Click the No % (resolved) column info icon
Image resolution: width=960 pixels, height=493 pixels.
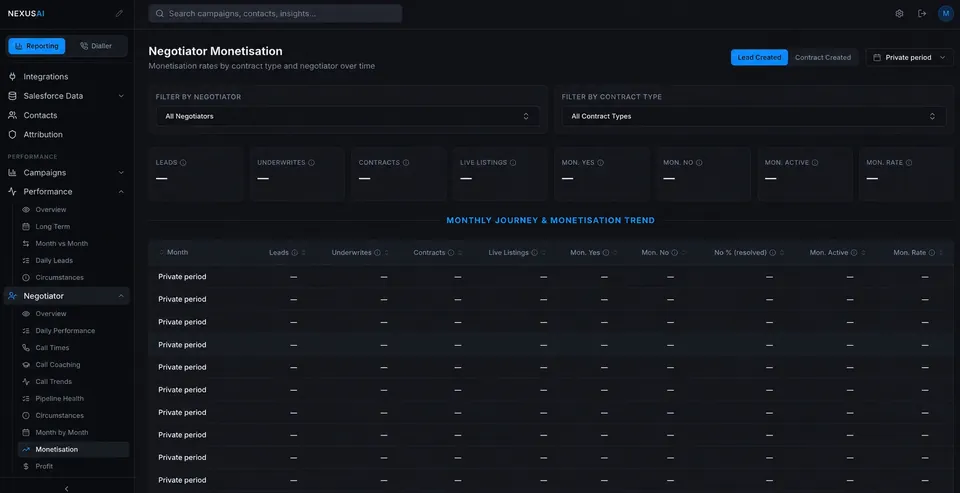[773, 253]
